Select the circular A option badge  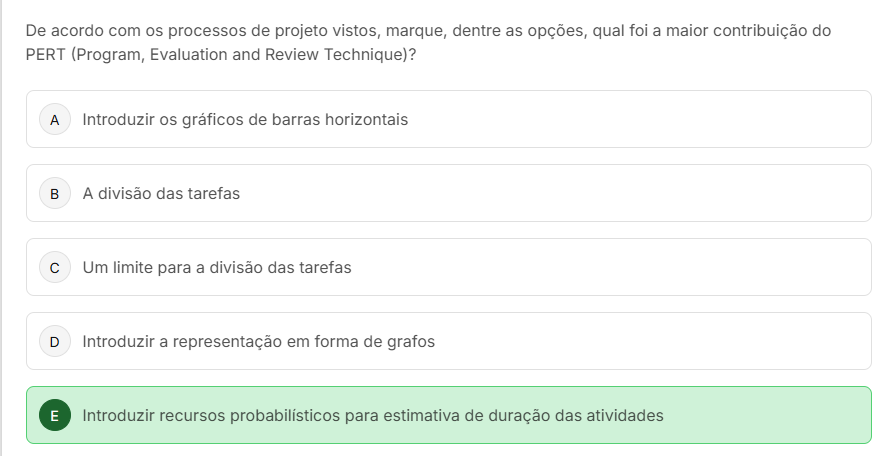tap(55, 120)
